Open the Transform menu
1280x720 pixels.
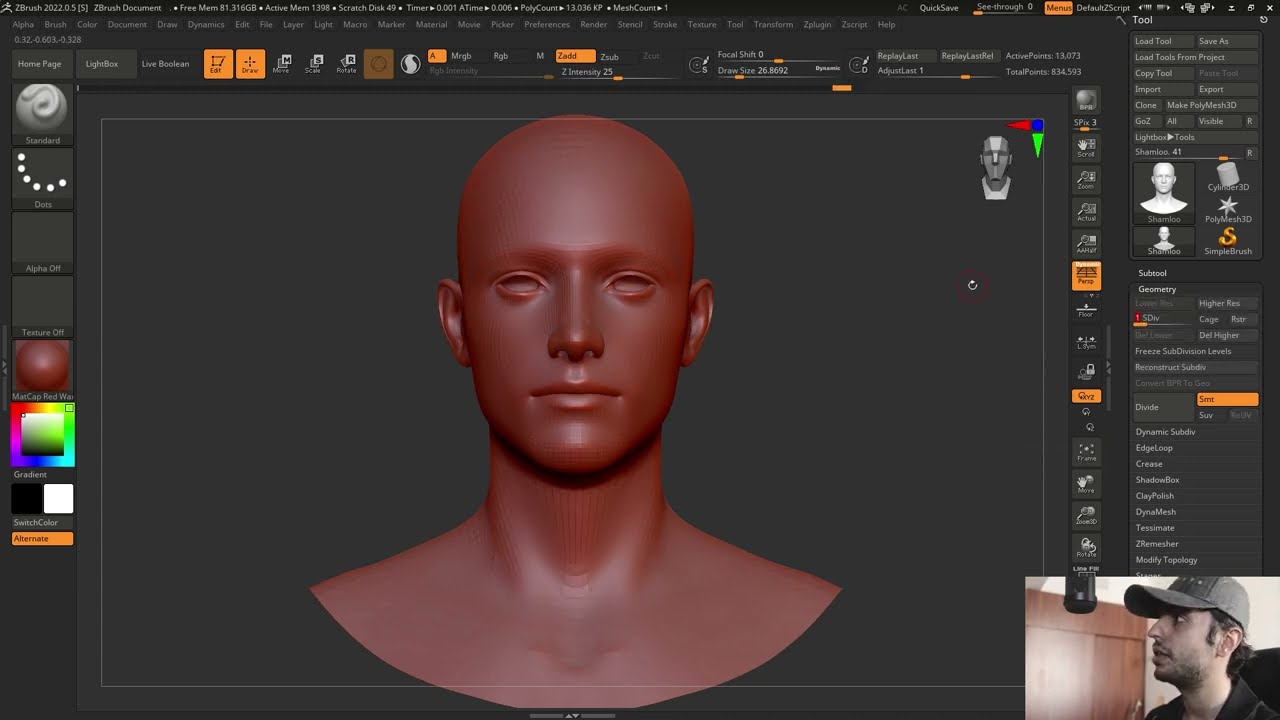tap(773, 24)
